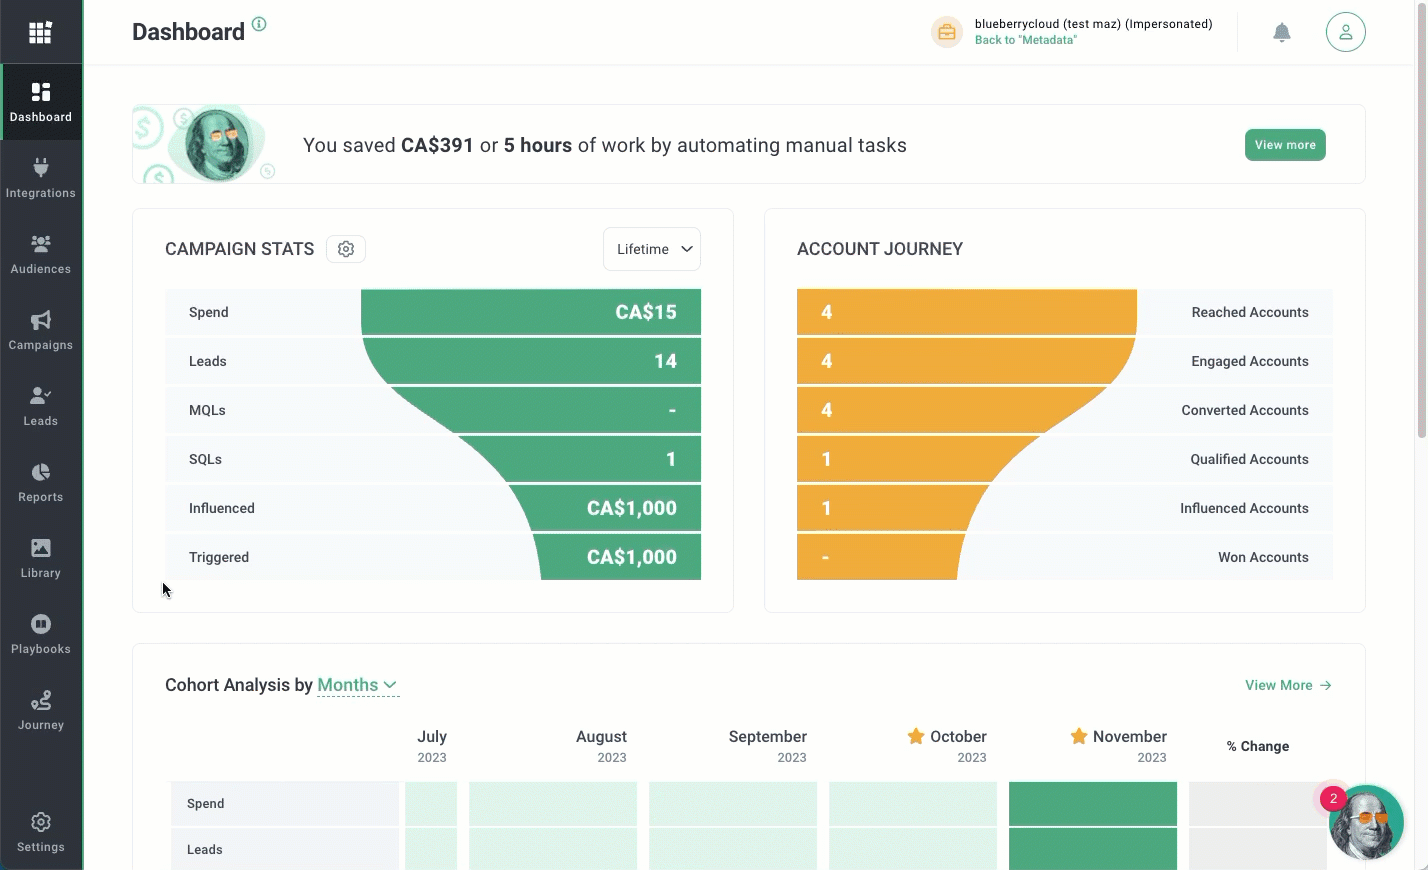Image resolution: width=1428 pixels, height=870 pixels.
Task: Click the dark green November Spend cell
Action: pyautogui.click(x=1092, y=804)
